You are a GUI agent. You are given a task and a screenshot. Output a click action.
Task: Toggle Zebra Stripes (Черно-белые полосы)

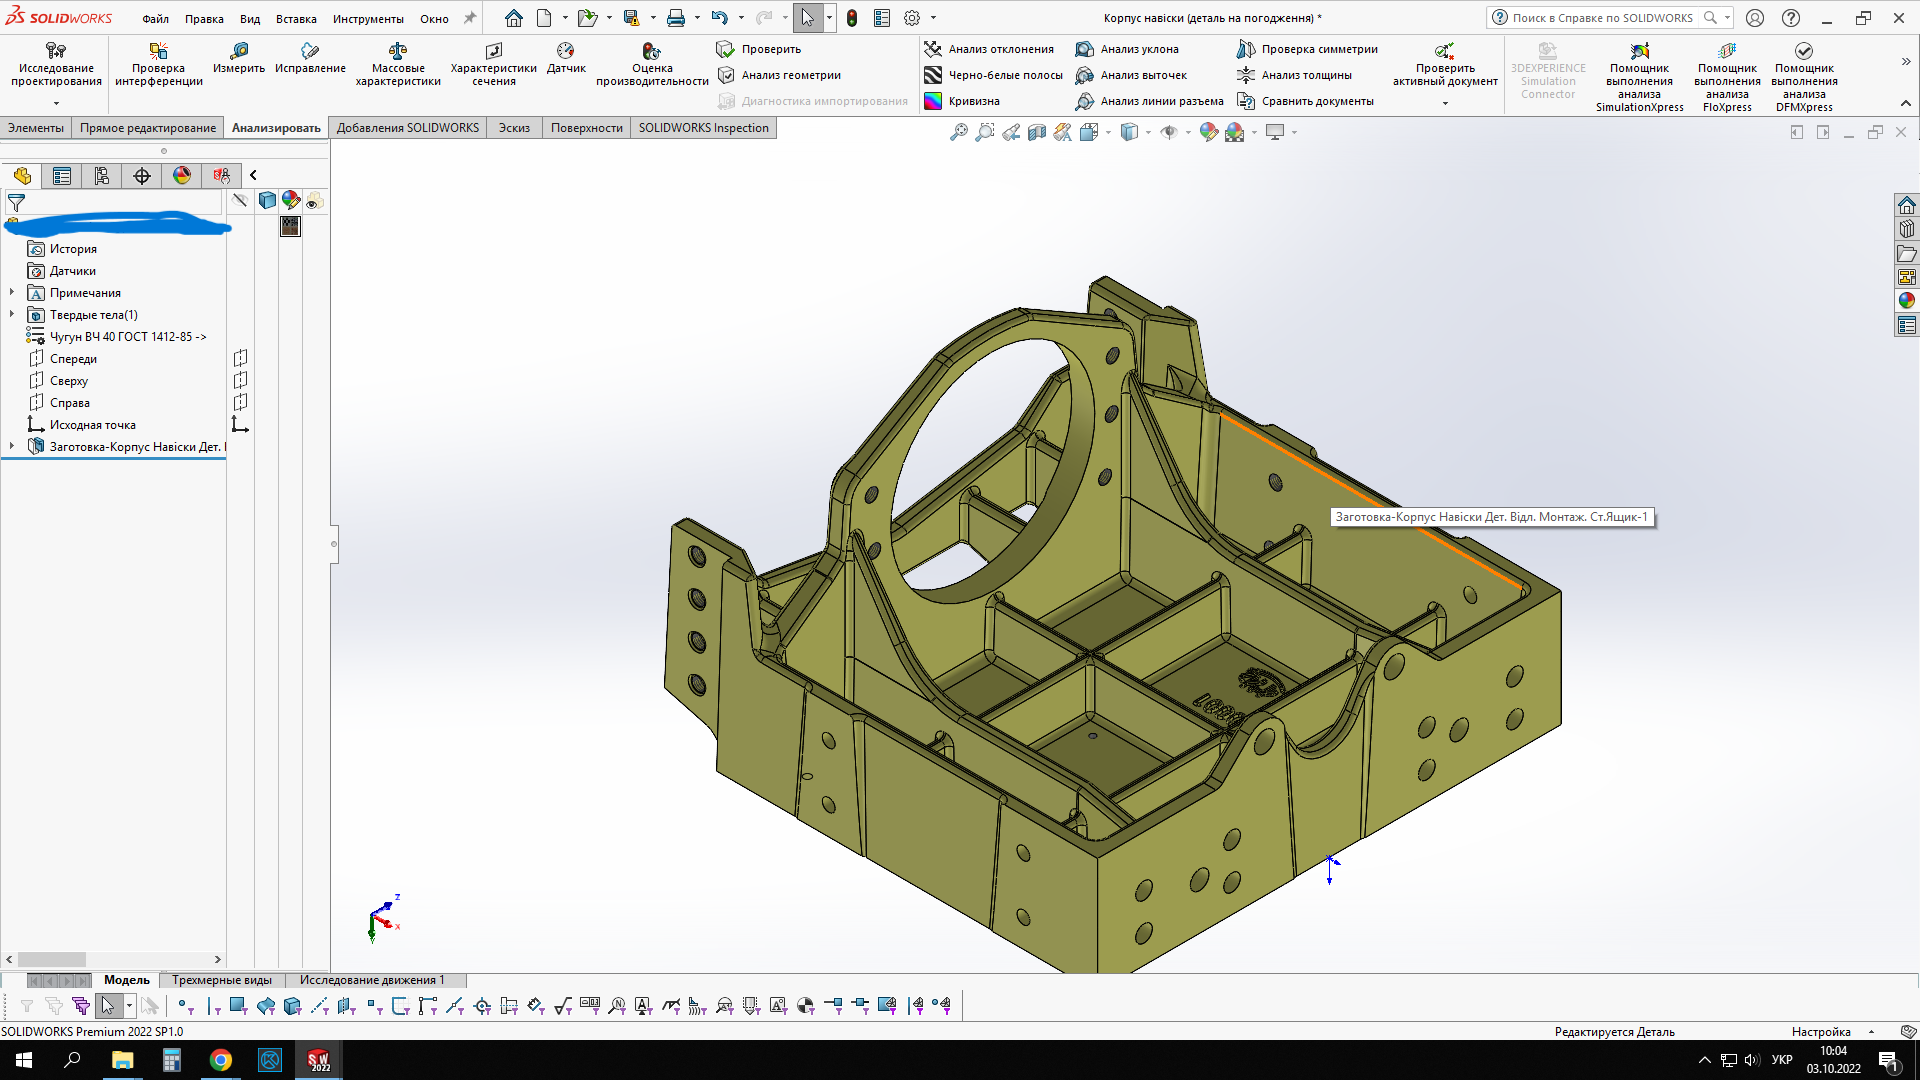pos(993,75)
